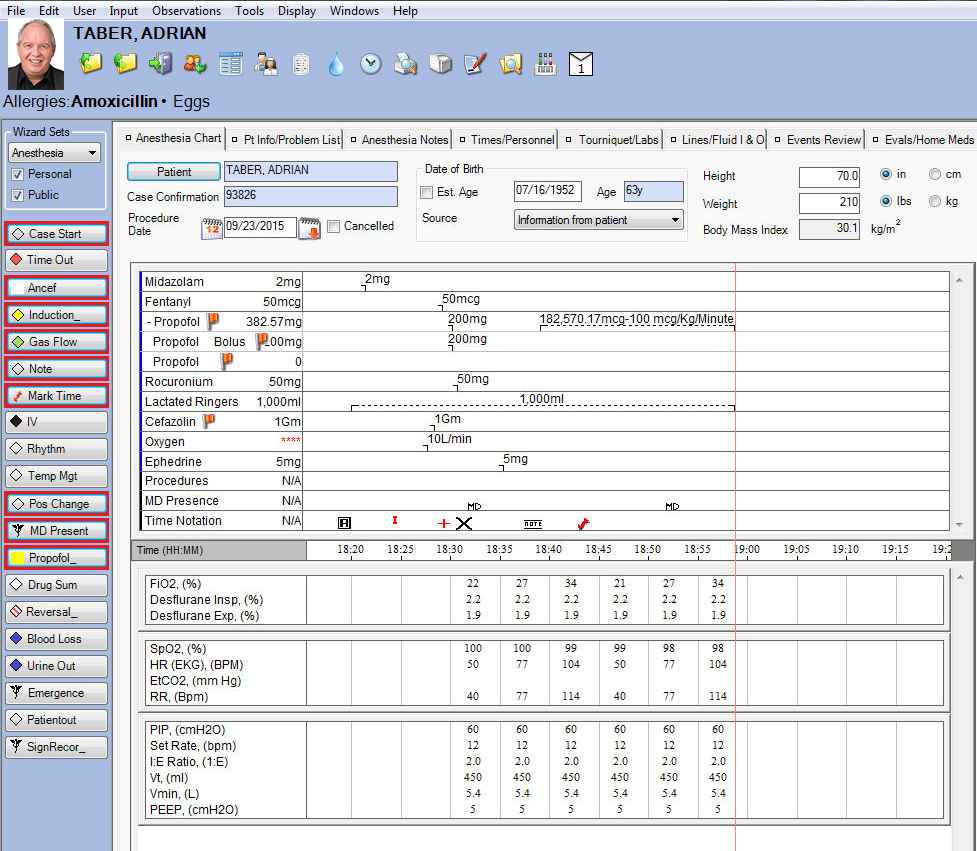Image resolution: width=977 pixels, height=851 pixels.
Task: Open the signature pen toolbar icon
Action: (475, 63)
